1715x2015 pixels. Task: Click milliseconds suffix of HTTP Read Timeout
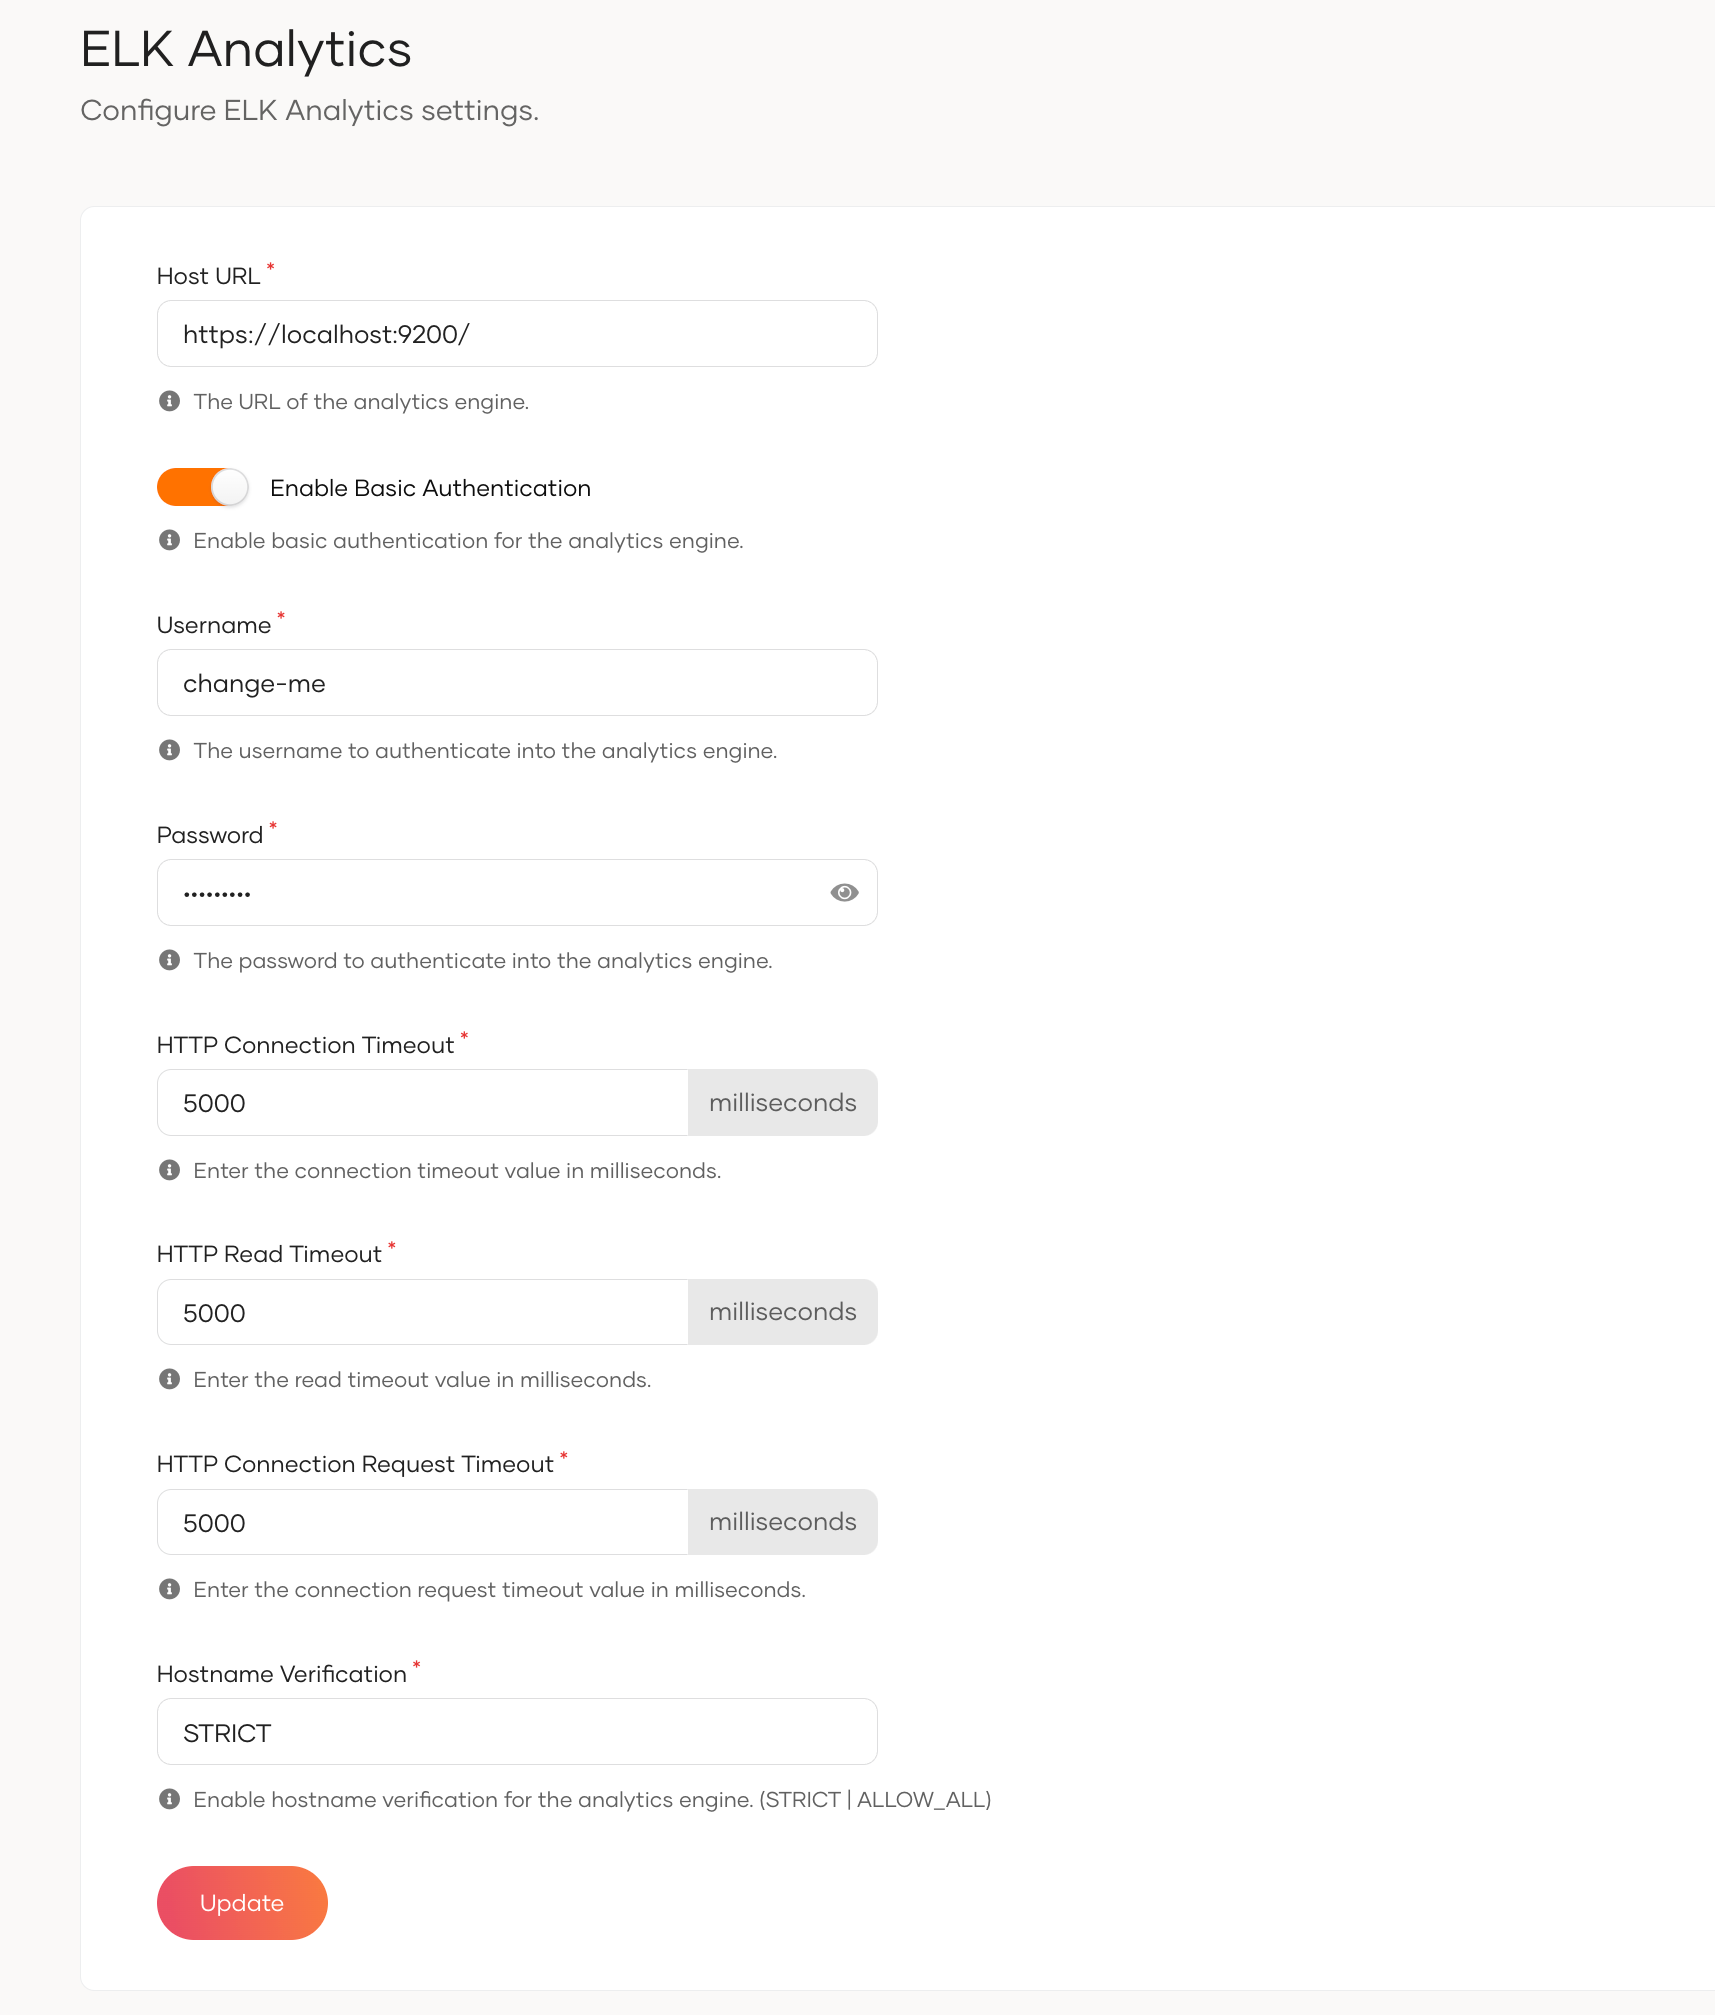783,1312
